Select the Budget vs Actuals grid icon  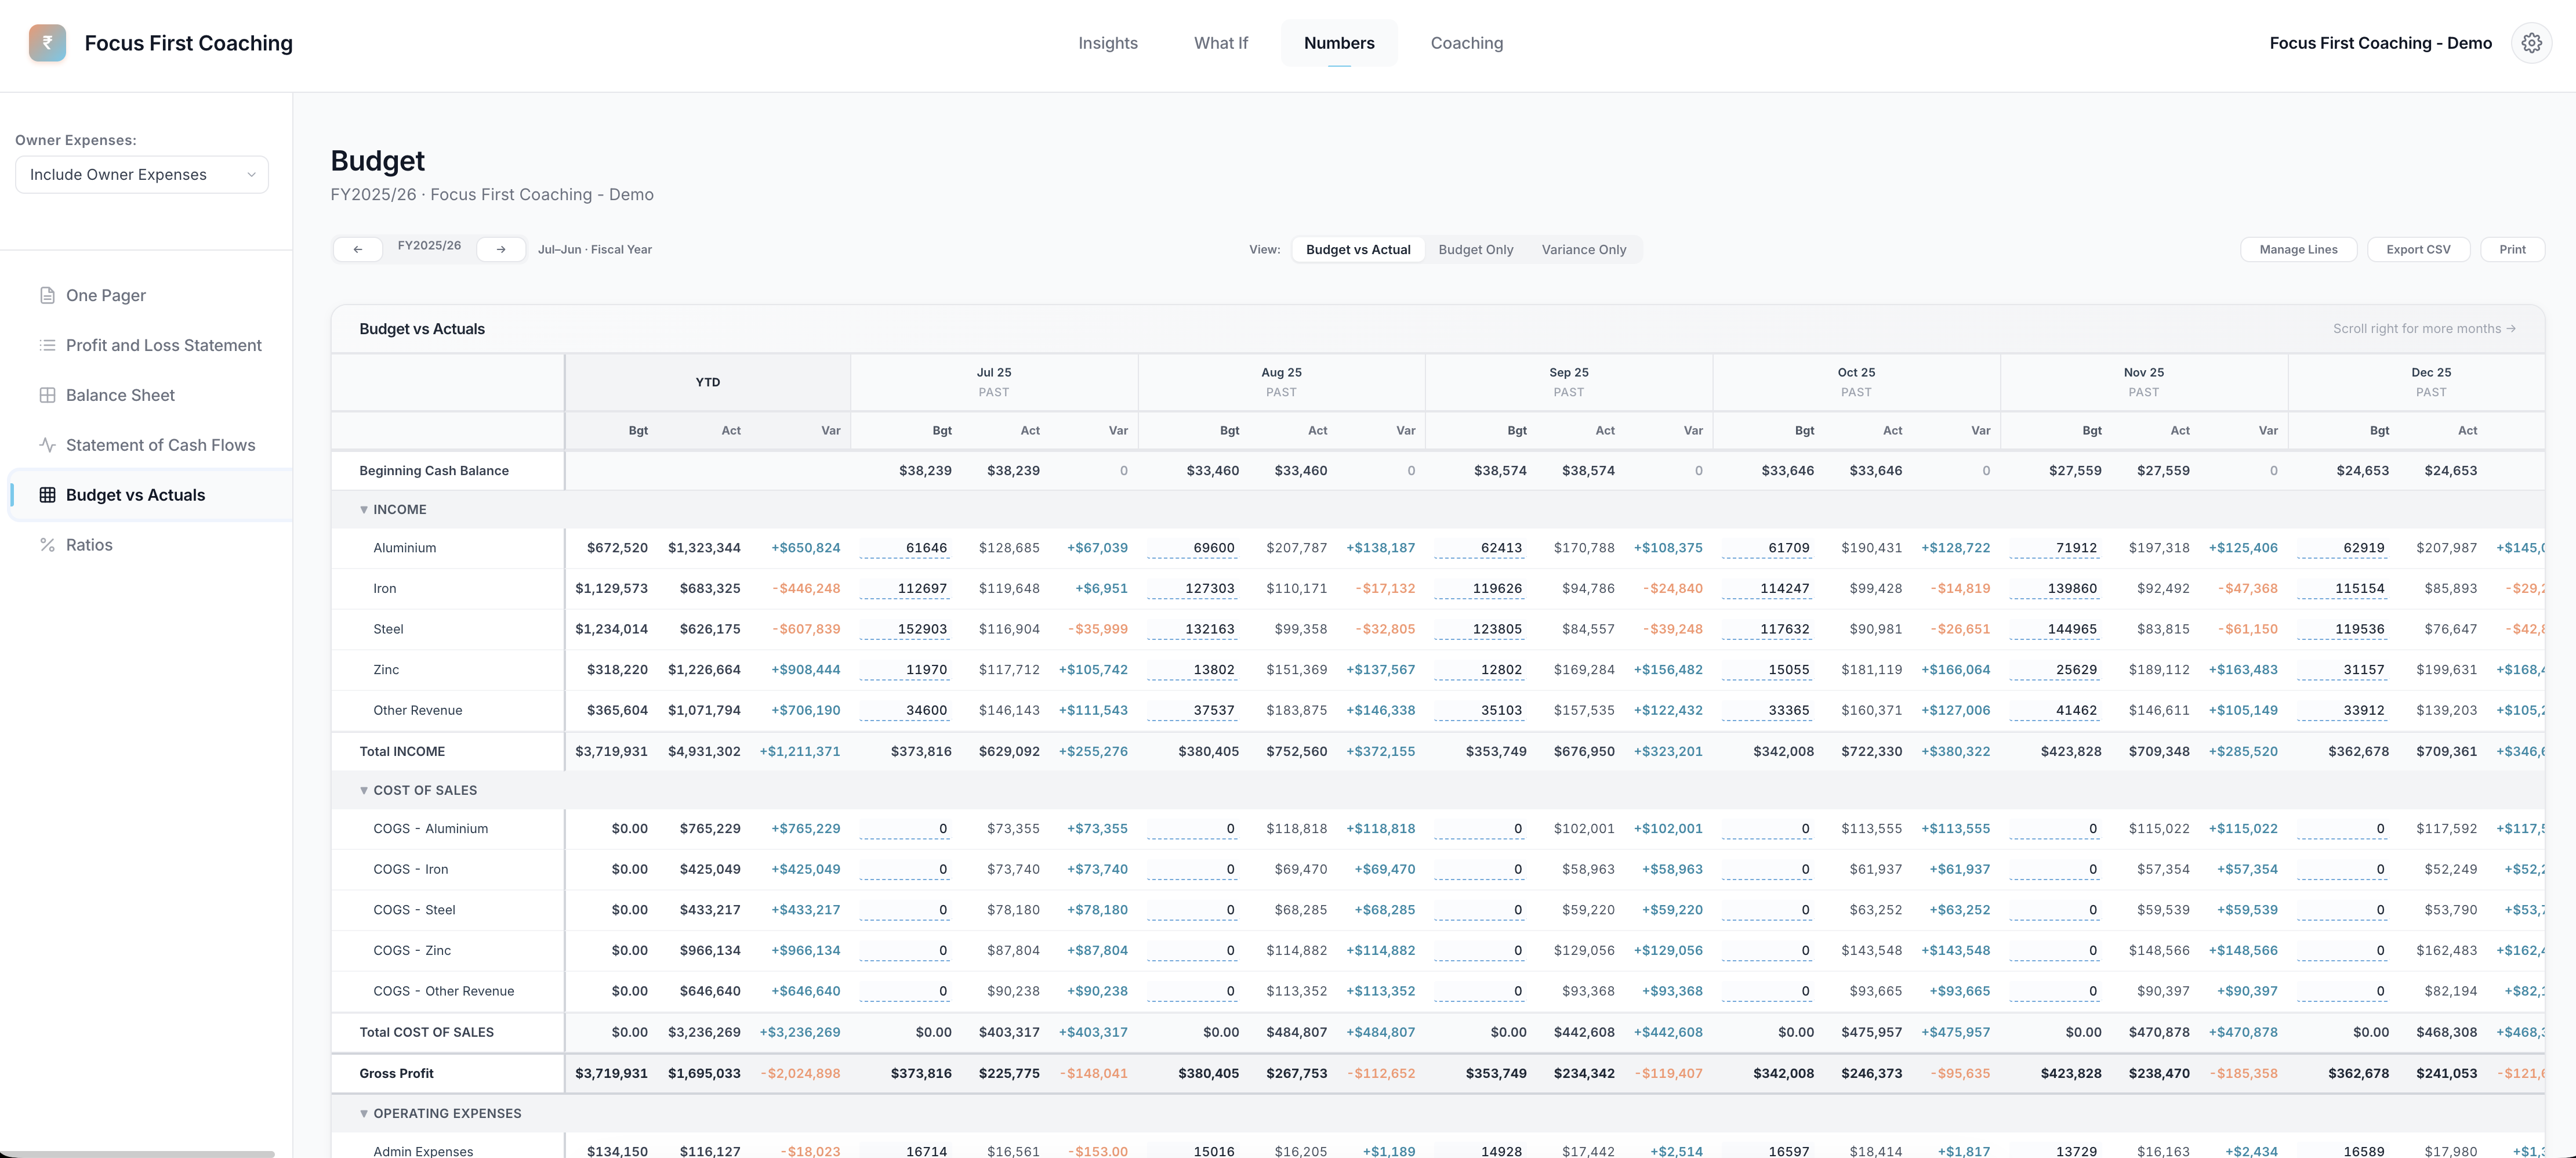[47, 494]
